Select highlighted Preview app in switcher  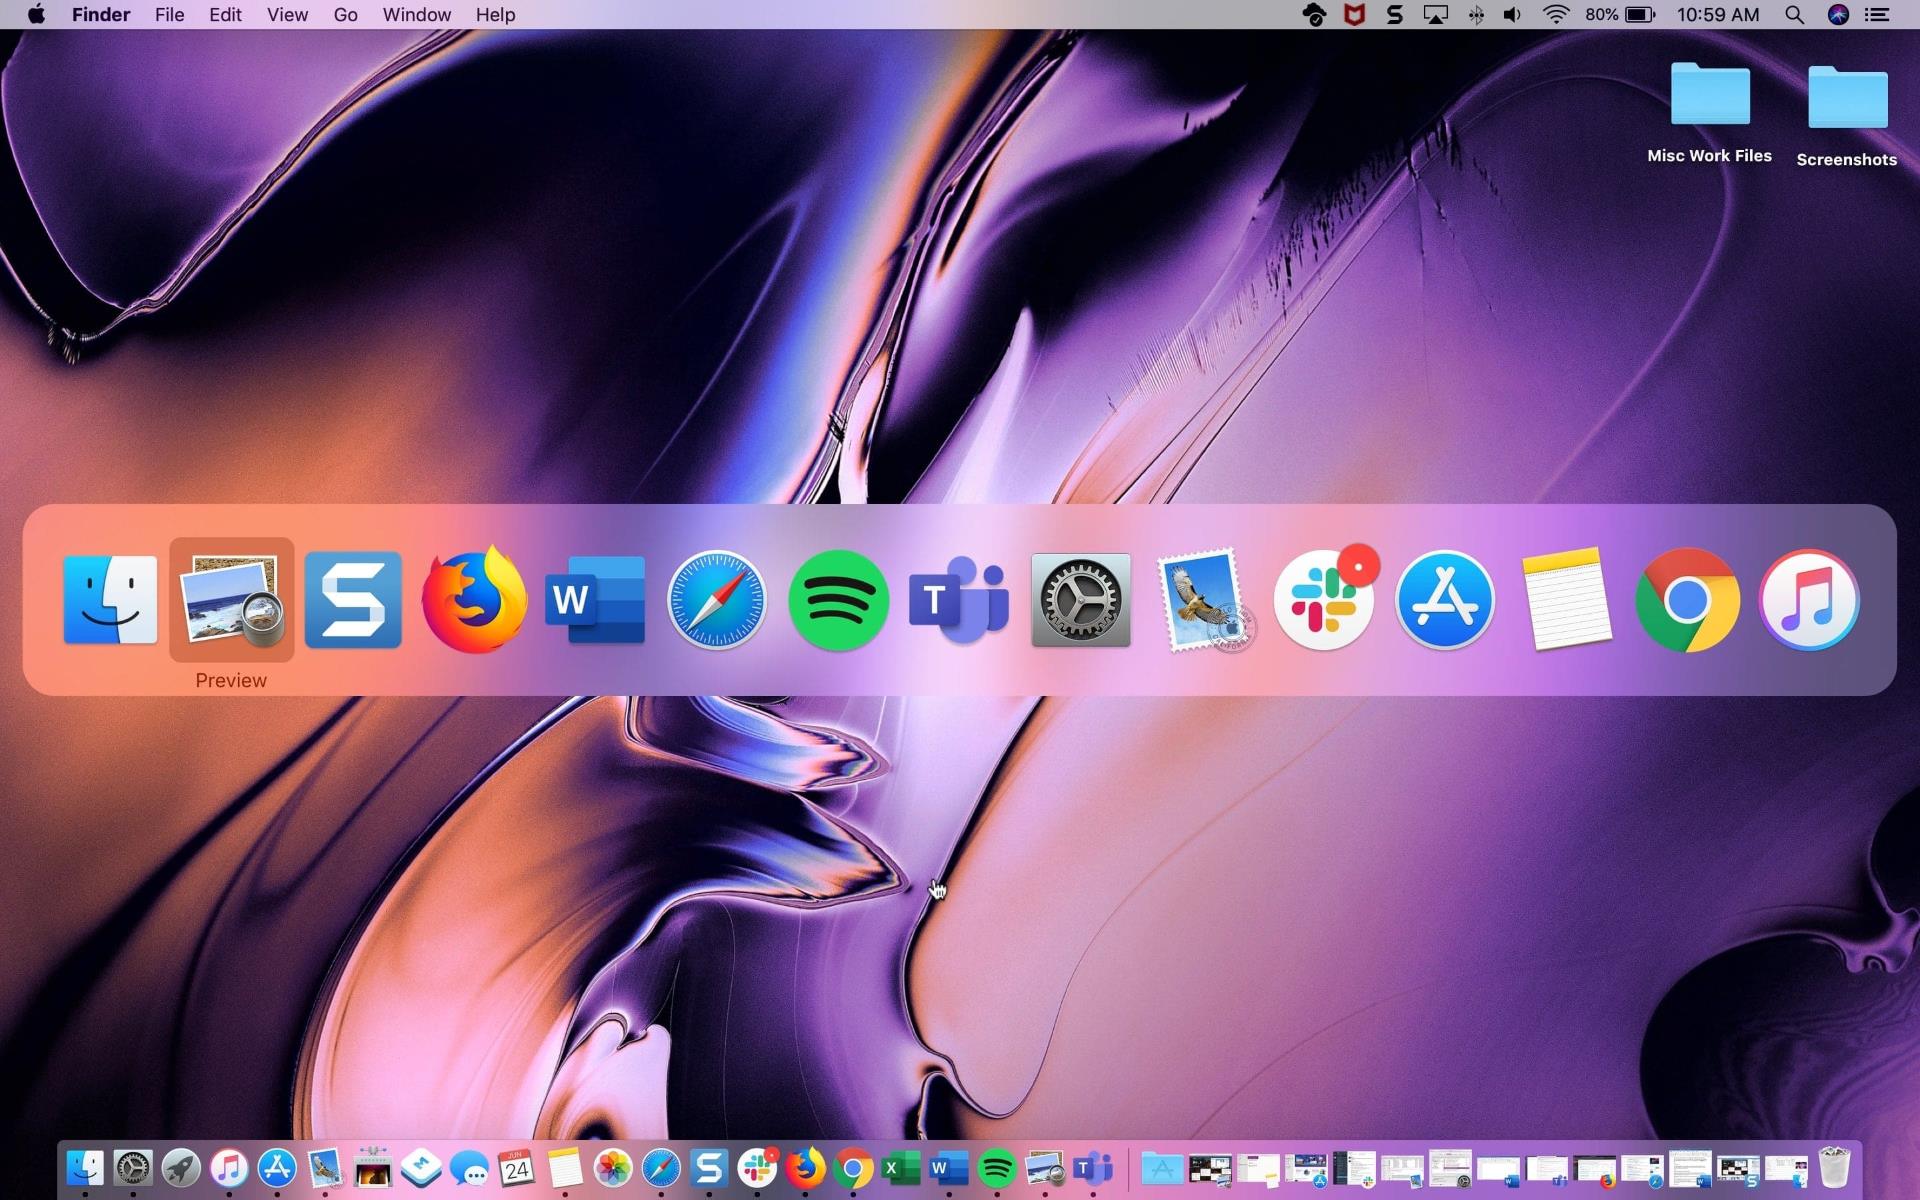click(231, 600)
